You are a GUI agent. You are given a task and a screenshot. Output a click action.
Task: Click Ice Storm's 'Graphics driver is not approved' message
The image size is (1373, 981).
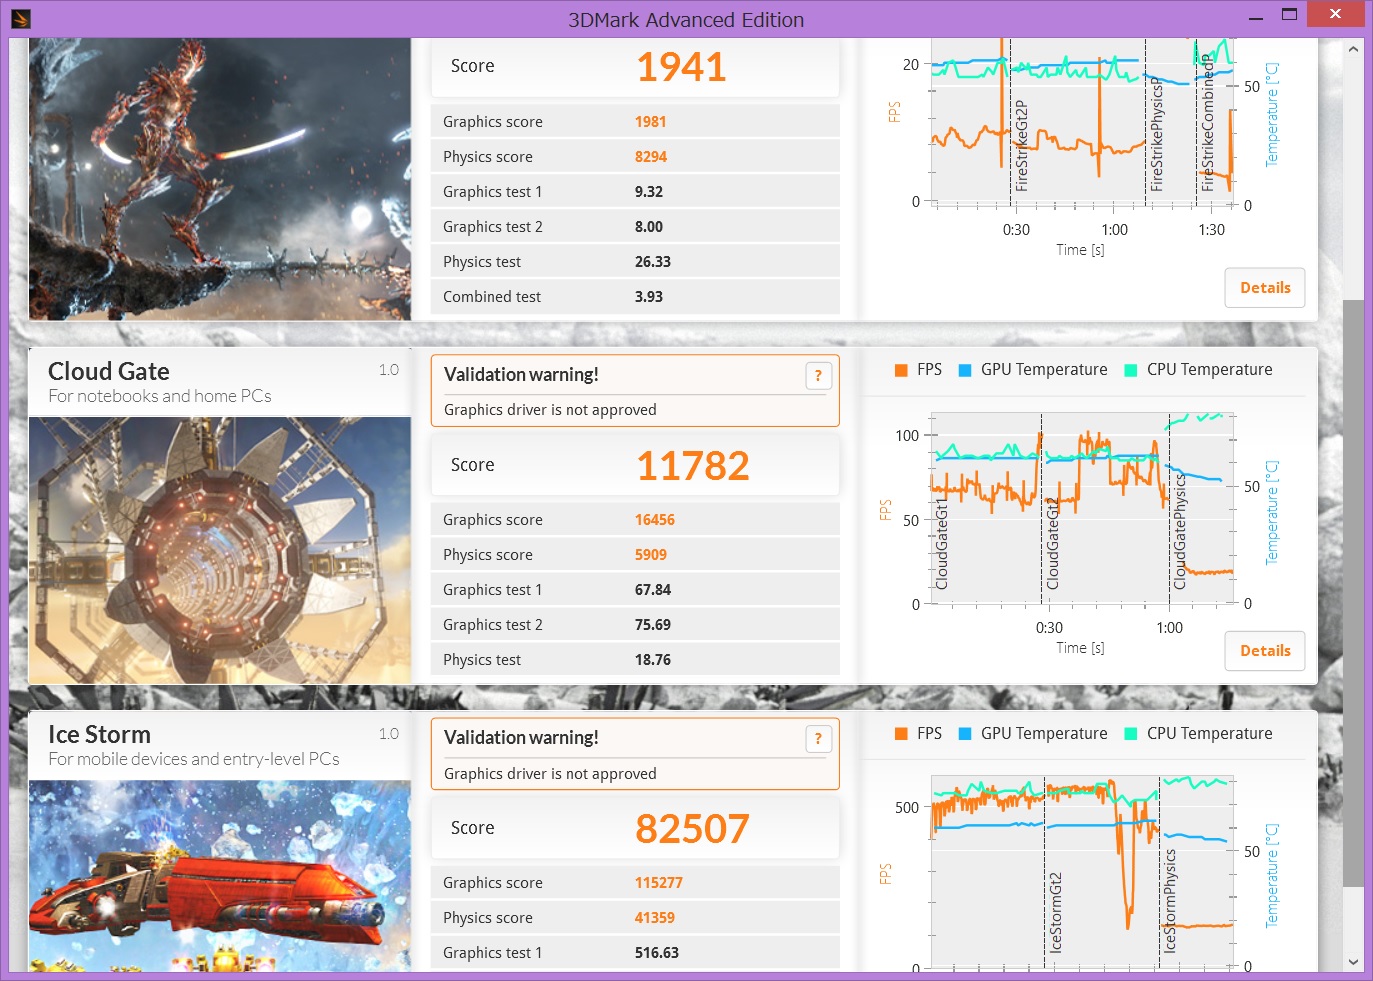tap(550, 774)
